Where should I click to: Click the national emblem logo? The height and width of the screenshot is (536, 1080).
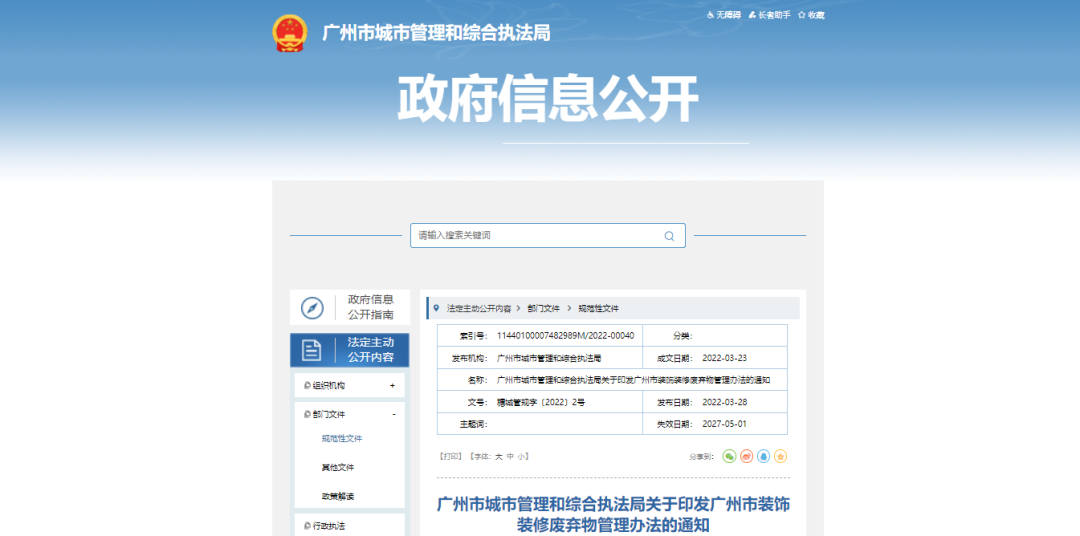click(291, 33)
